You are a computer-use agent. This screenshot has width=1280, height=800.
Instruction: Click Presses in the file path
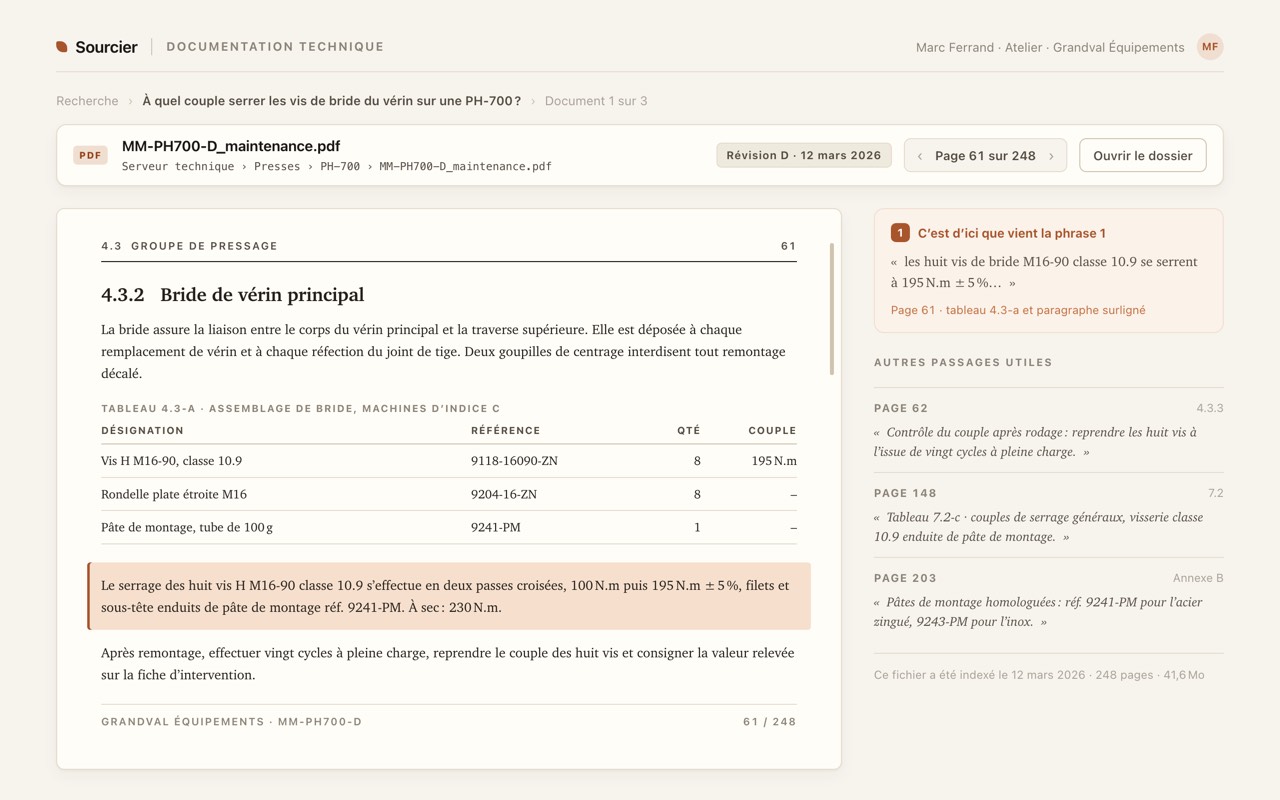[x=277, y=167]
